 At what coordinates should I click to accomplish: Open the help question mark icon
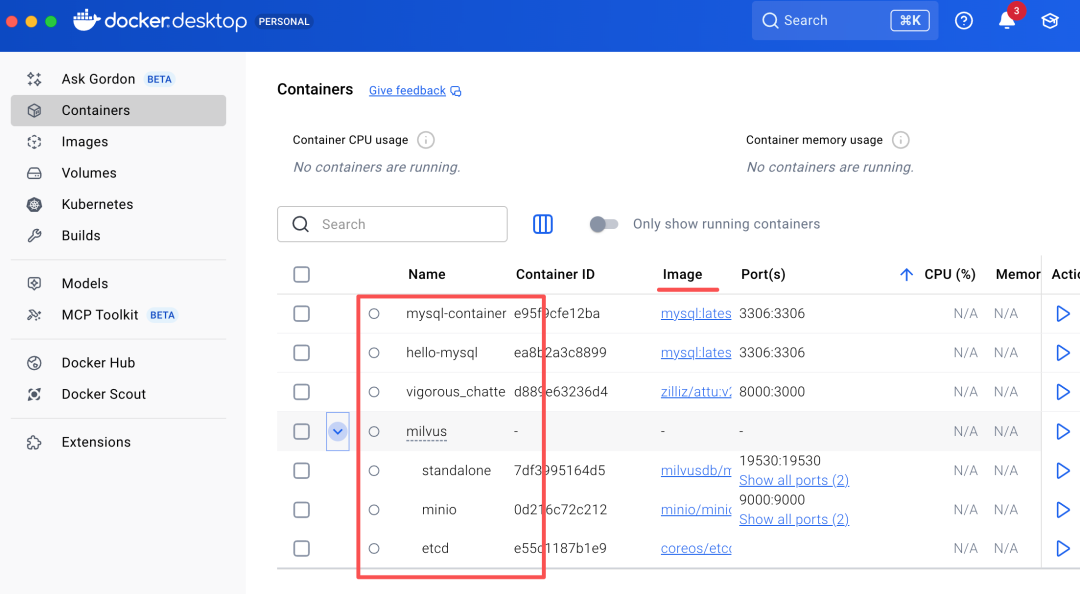coord(964,21)
